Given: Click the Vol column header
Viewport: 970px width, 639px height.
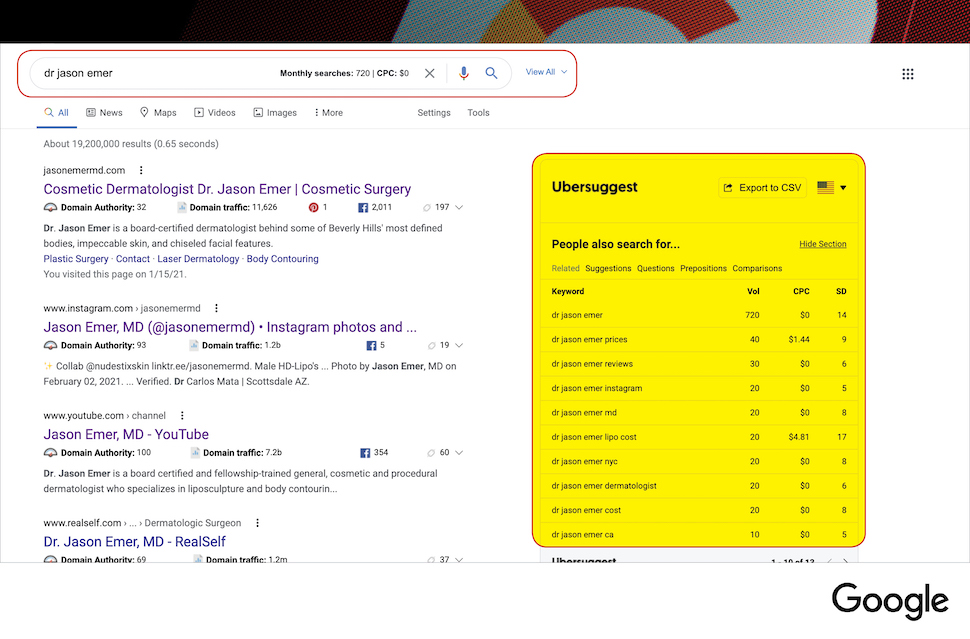Looking at the screenshot, I should [753, 291].
